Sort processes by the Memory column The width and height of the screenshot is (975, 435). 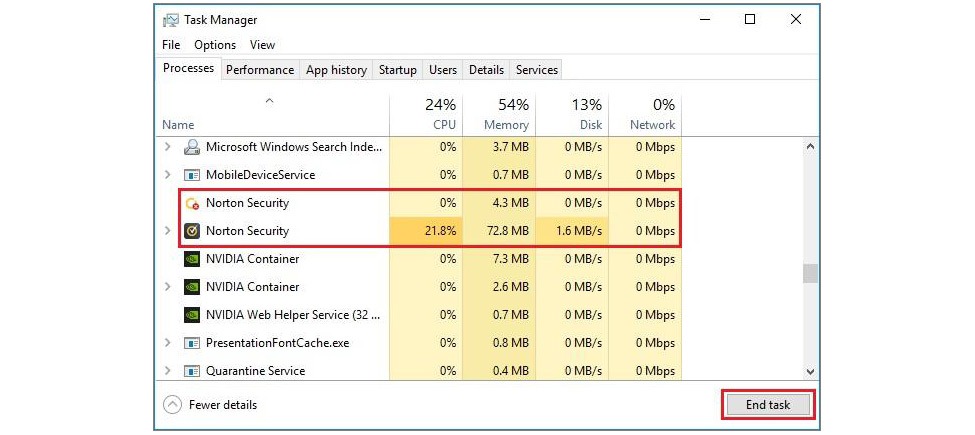click(x=499, y=115)
